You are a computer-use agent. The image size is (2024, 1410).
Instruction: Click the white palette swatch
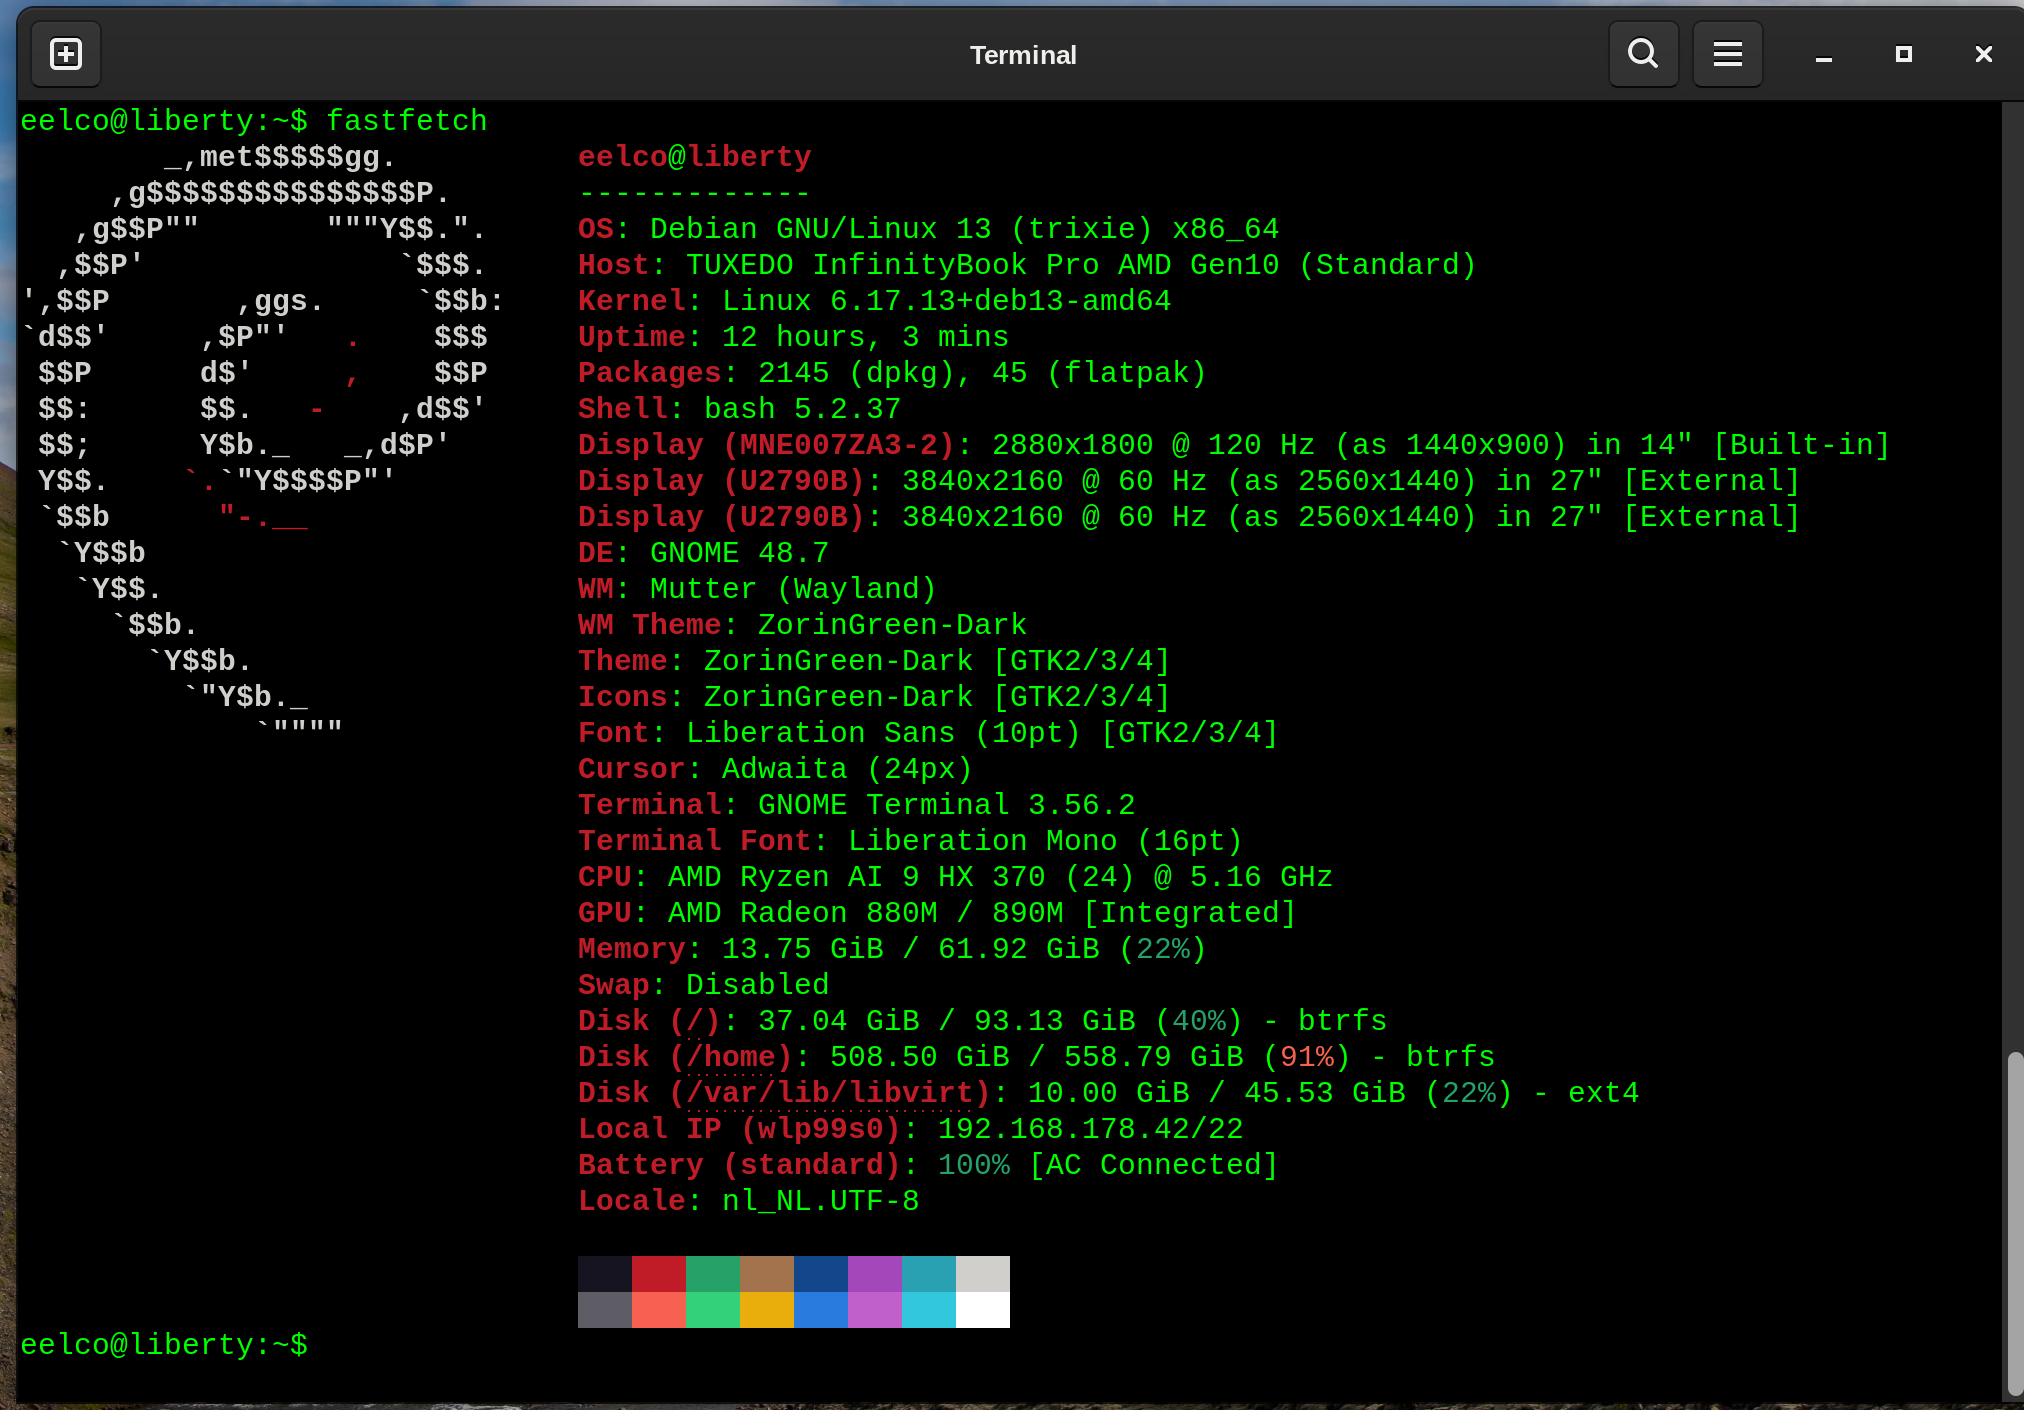982,1308
